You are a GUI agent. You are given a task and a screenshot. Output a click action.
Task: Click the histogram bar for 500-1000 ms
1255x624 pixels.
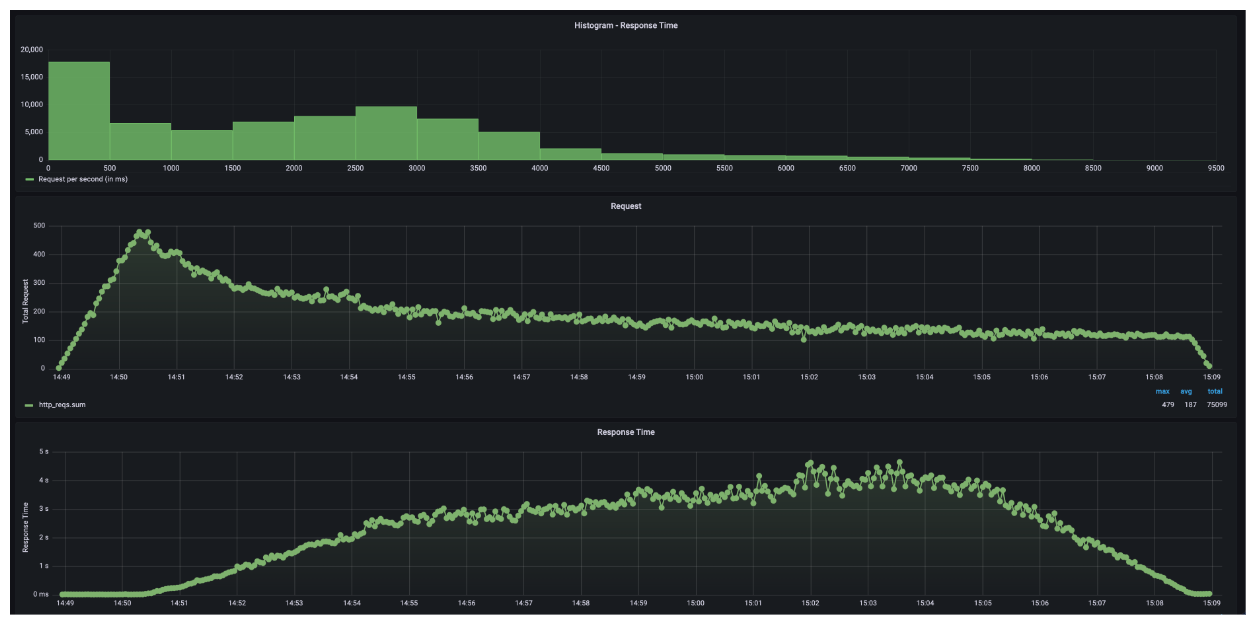140,141
